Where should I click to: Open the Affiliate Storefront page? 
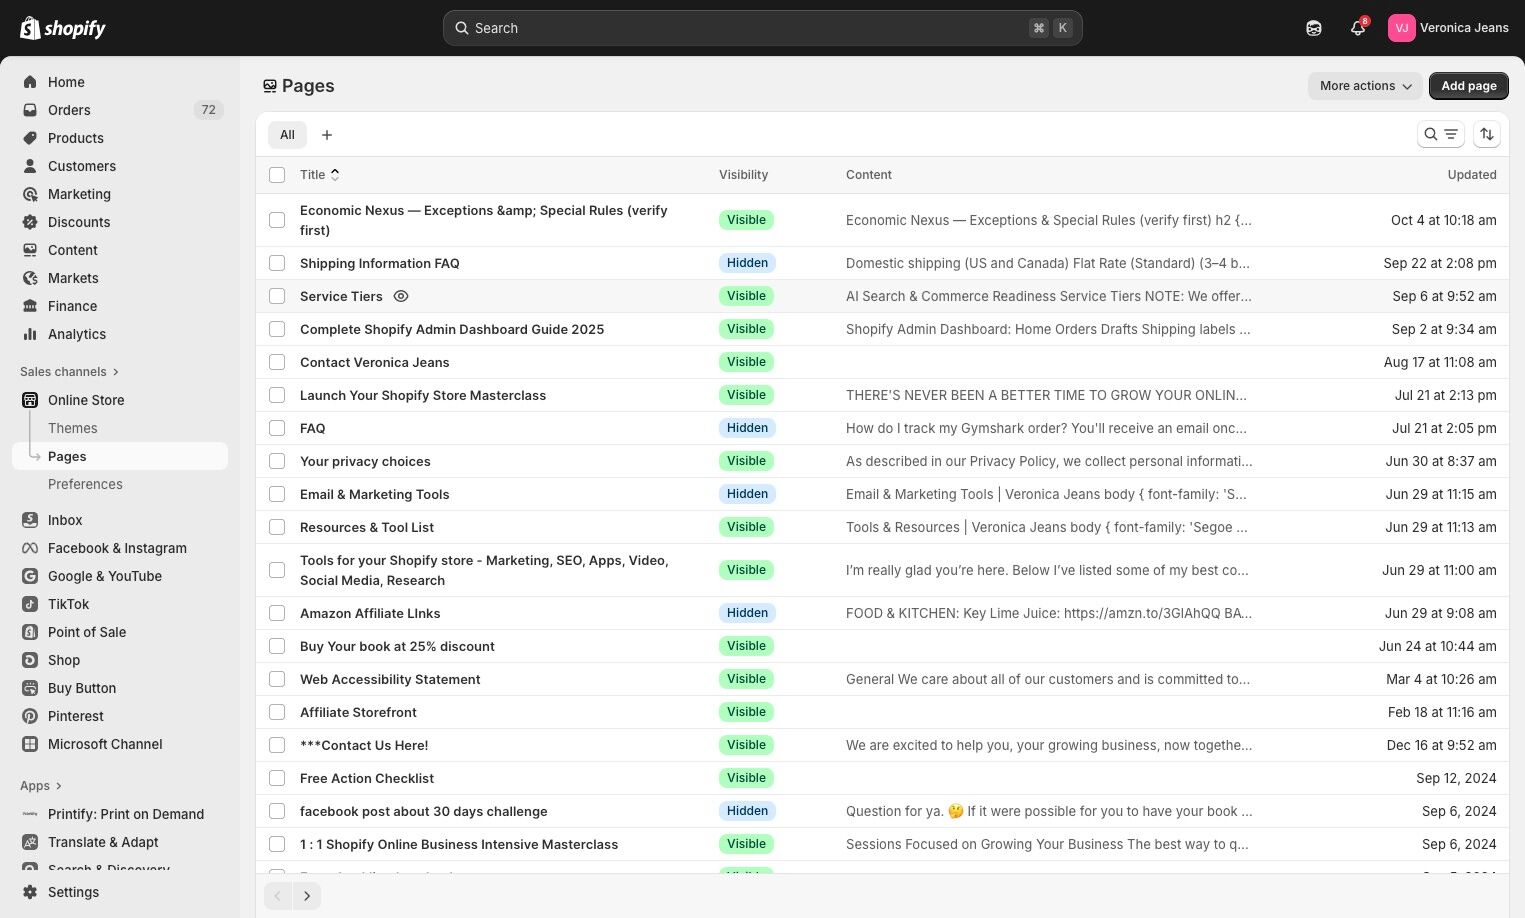[358, 712]
